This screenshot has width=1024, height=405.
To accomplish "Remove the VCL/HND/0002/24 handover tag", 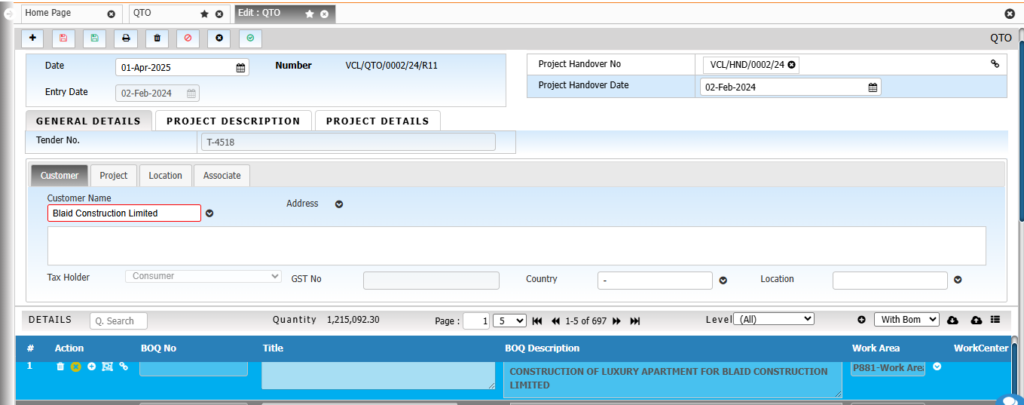I will pyautogui.click(x=792, y=65).
